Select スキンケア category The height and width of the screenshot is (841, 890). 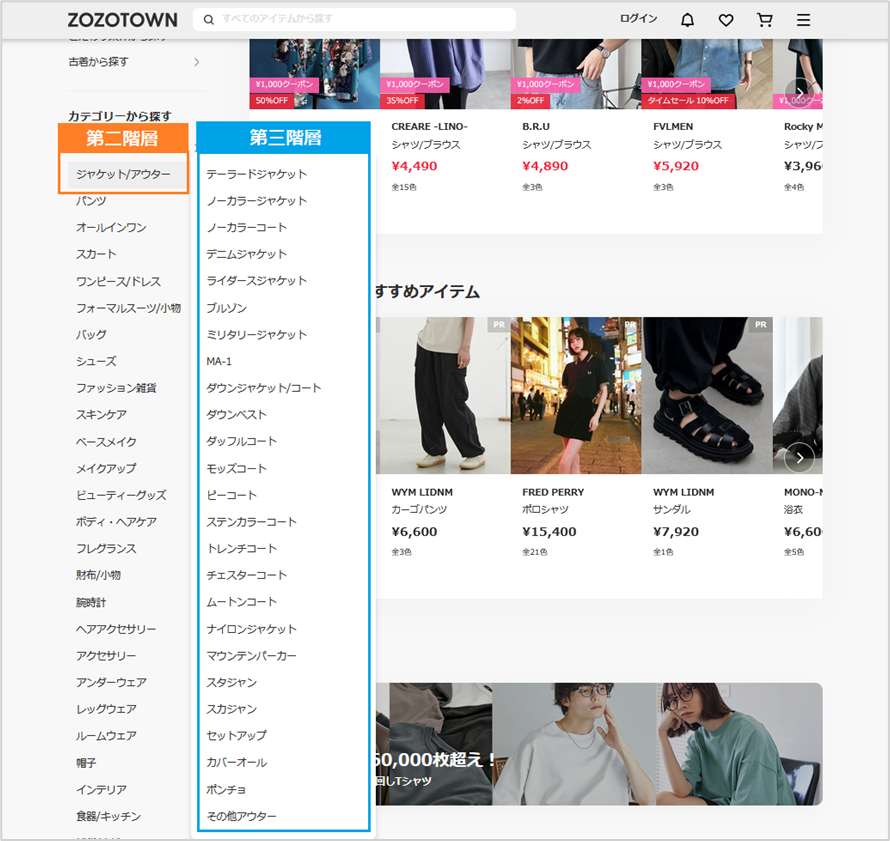click(x=102, y=415)
